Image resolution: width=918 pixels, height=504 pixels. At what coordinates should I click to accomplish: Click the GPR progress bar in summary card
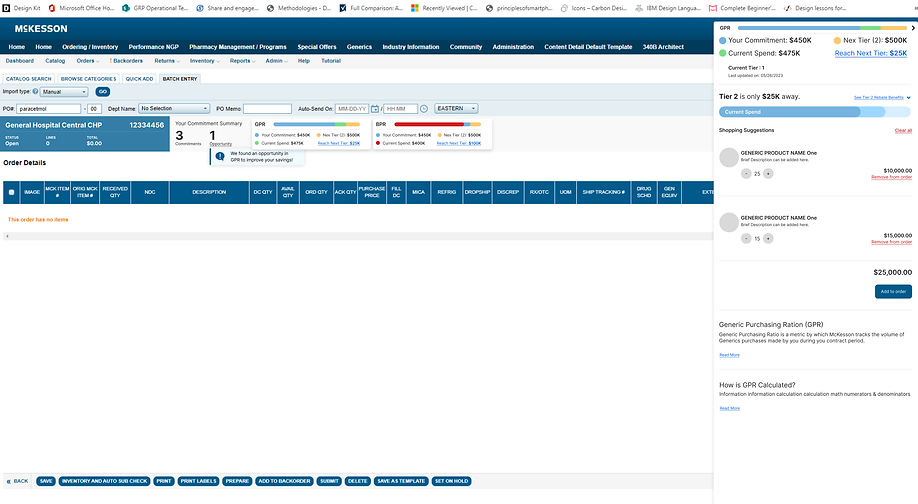tap(316, 124)
